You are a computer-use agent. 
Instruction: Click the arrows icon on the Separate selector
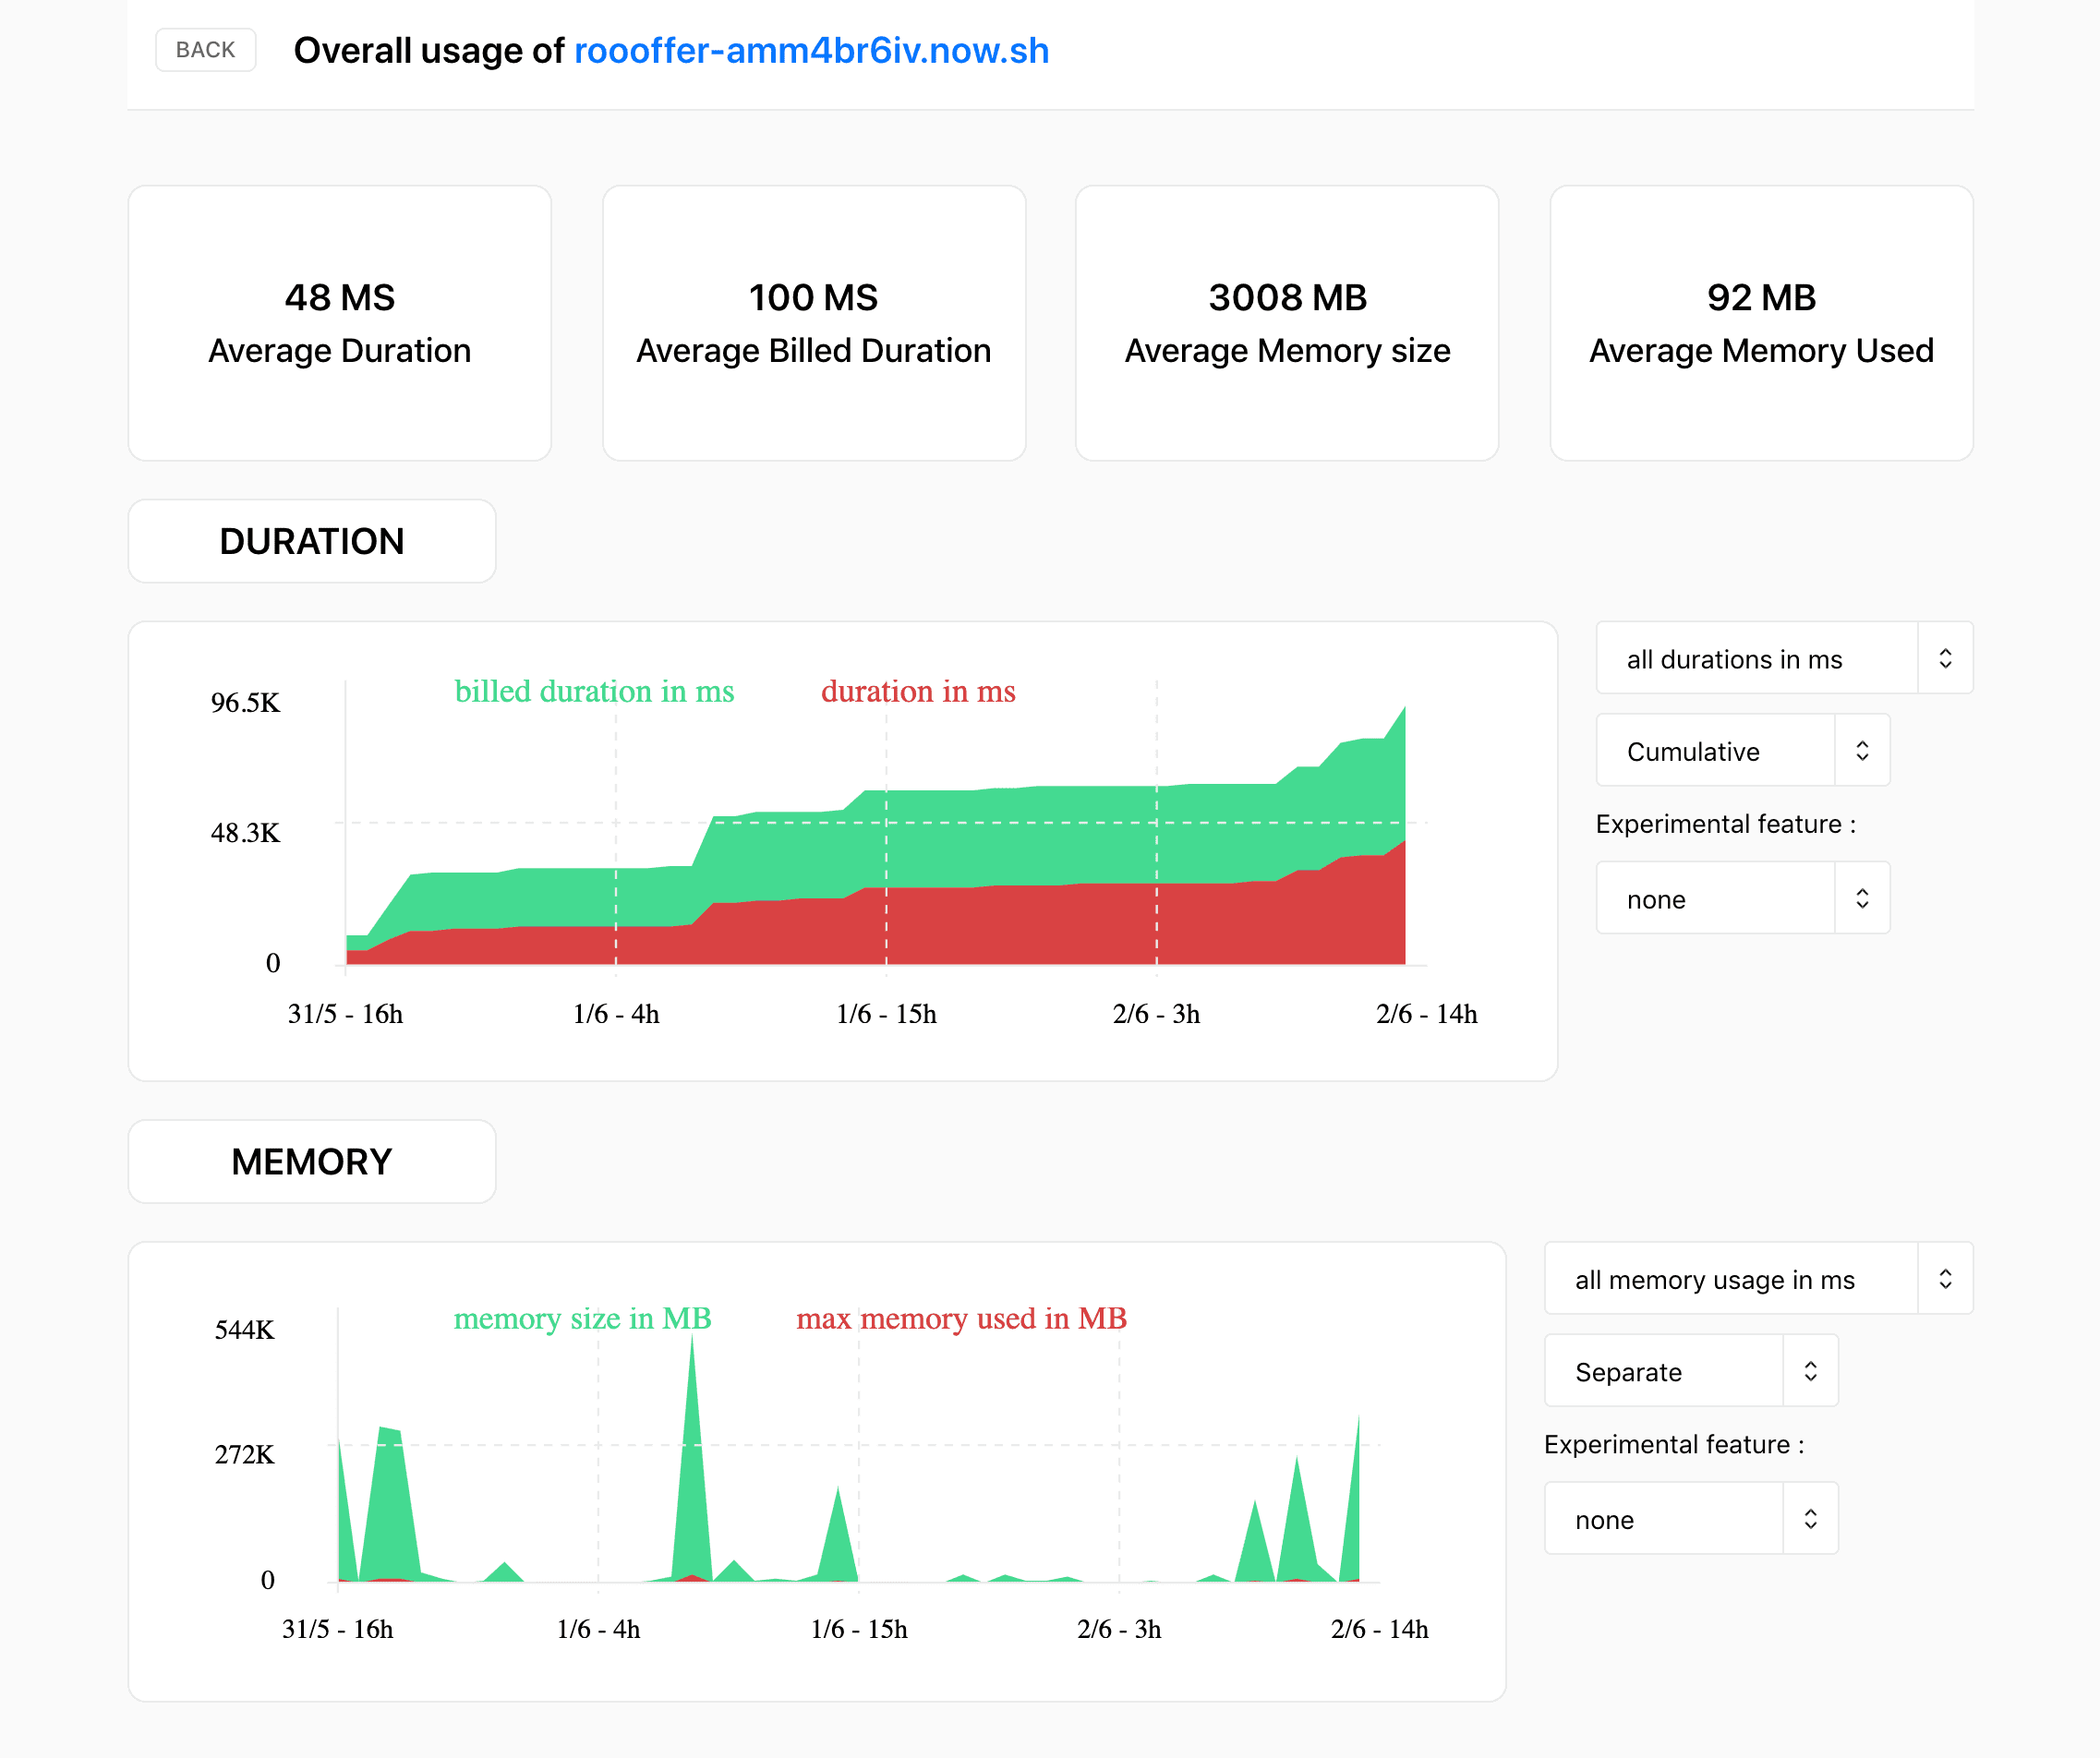[x=1810, y=1371]
